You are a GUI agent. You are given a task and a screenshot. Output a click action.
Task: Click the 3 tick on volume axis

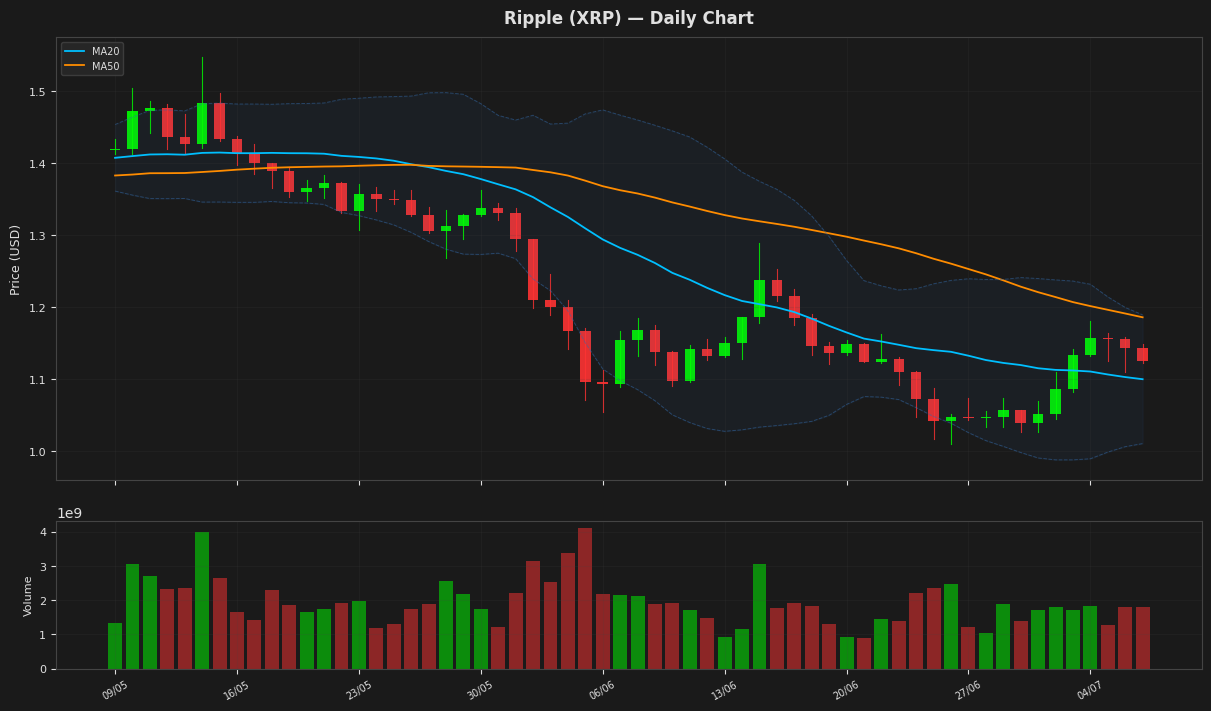(x=45, y=567)
